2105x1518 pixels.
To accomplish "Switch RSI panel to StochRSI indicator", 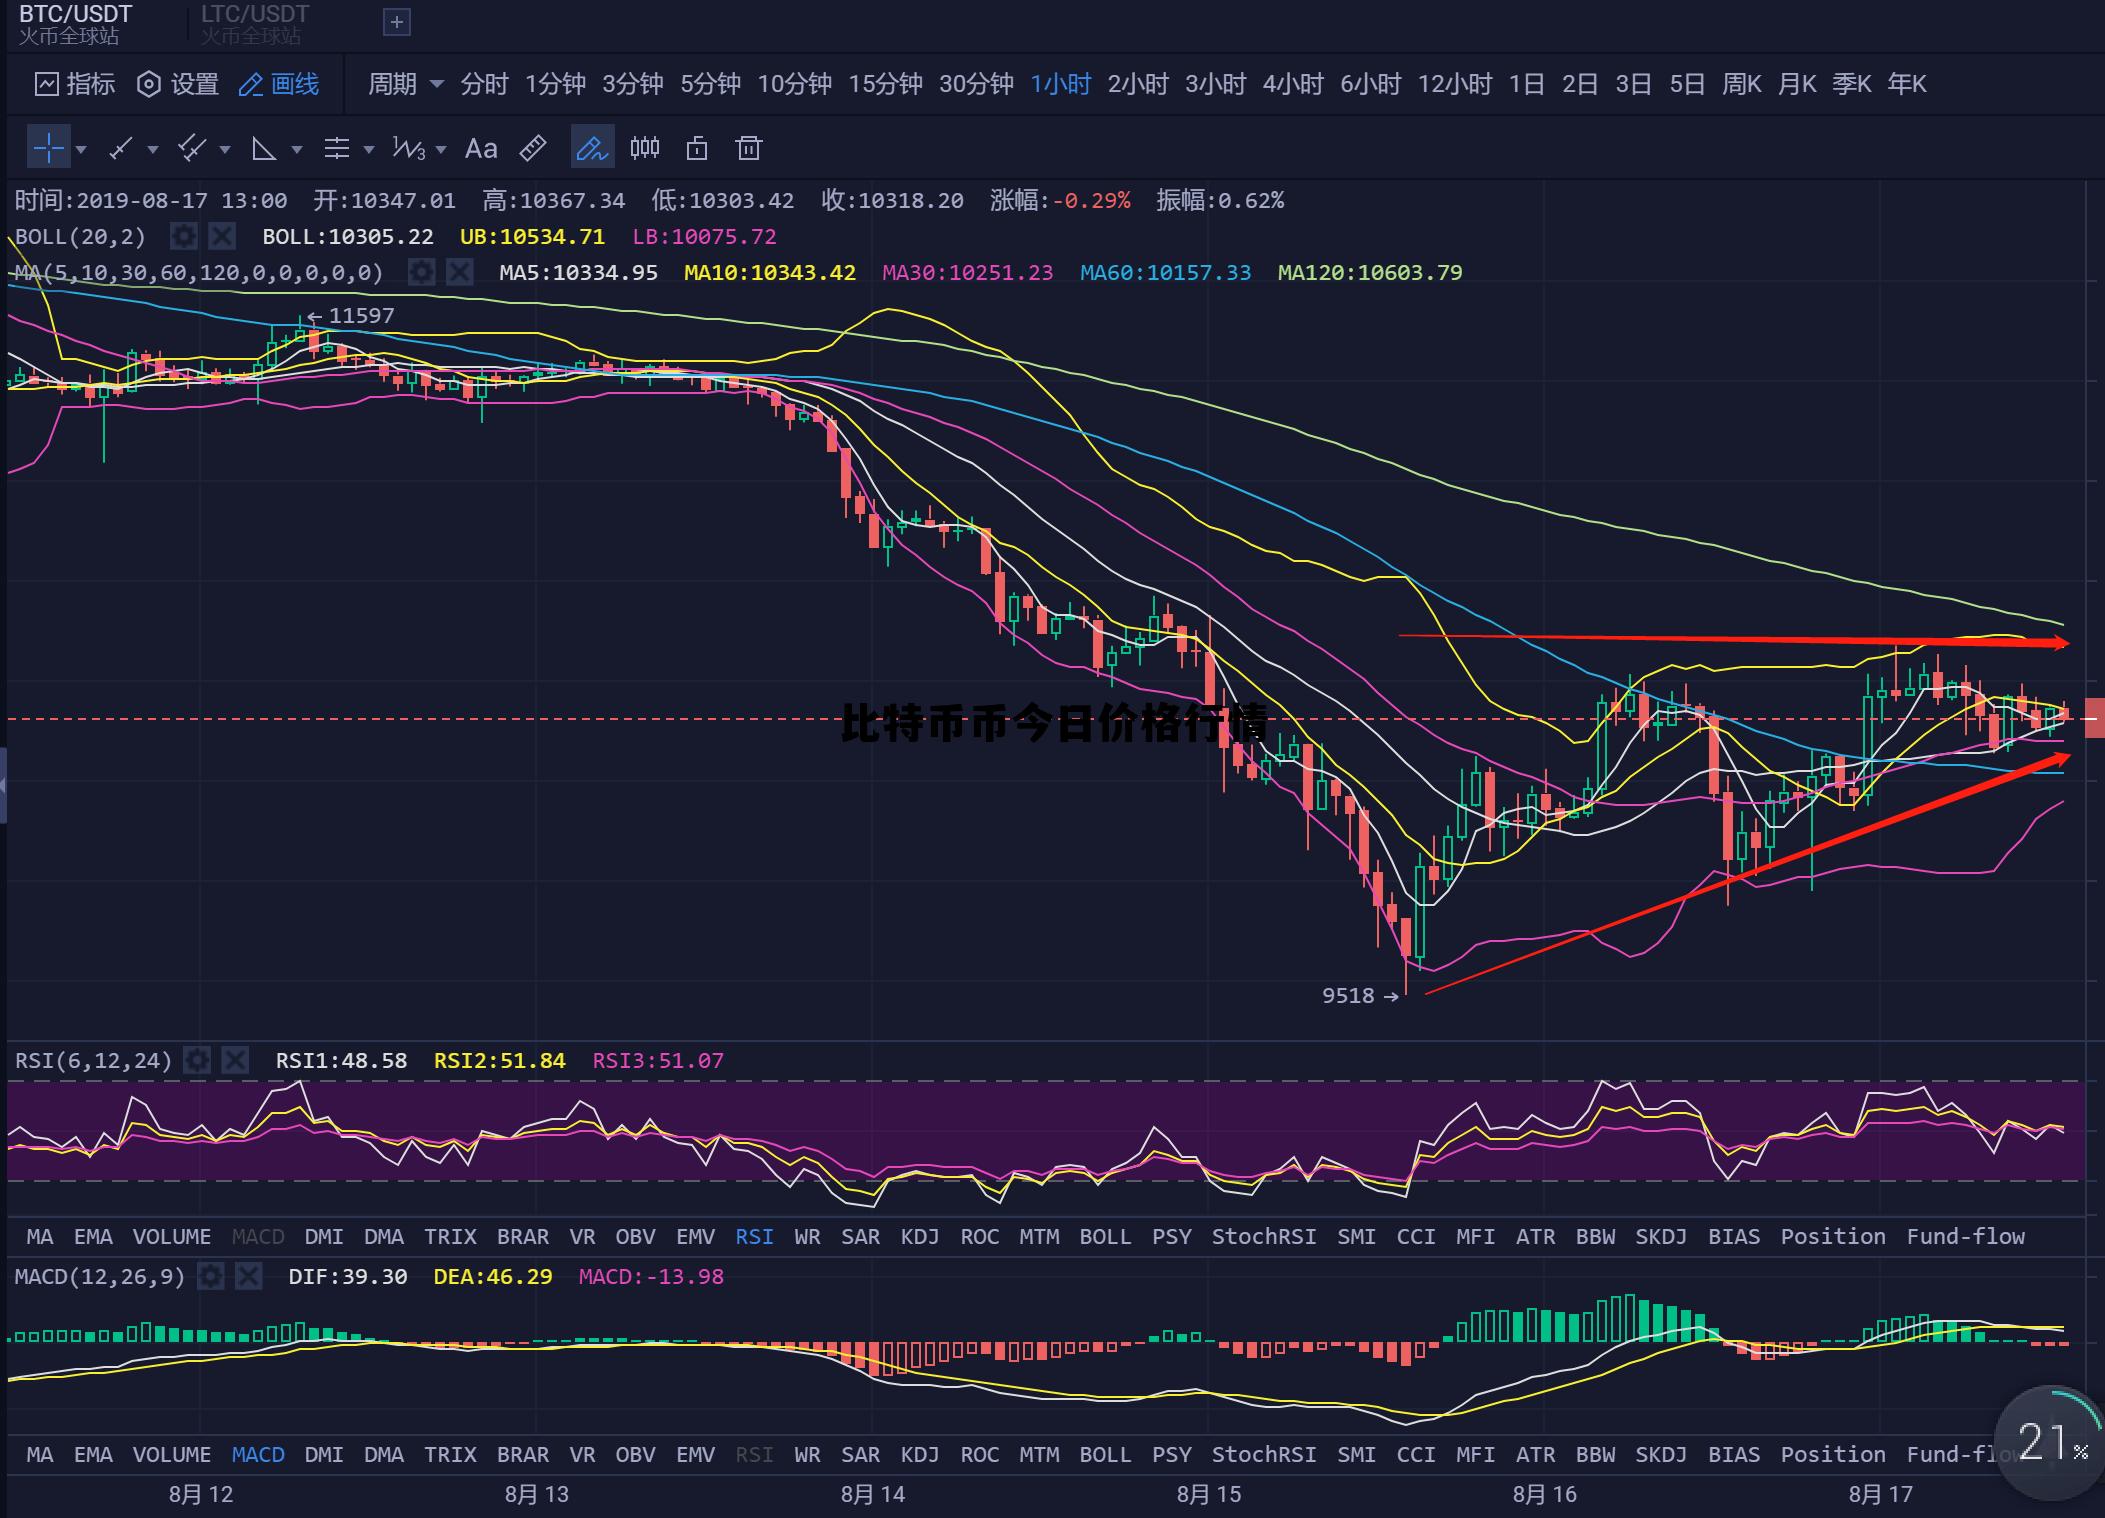I will [1264, 1237].
